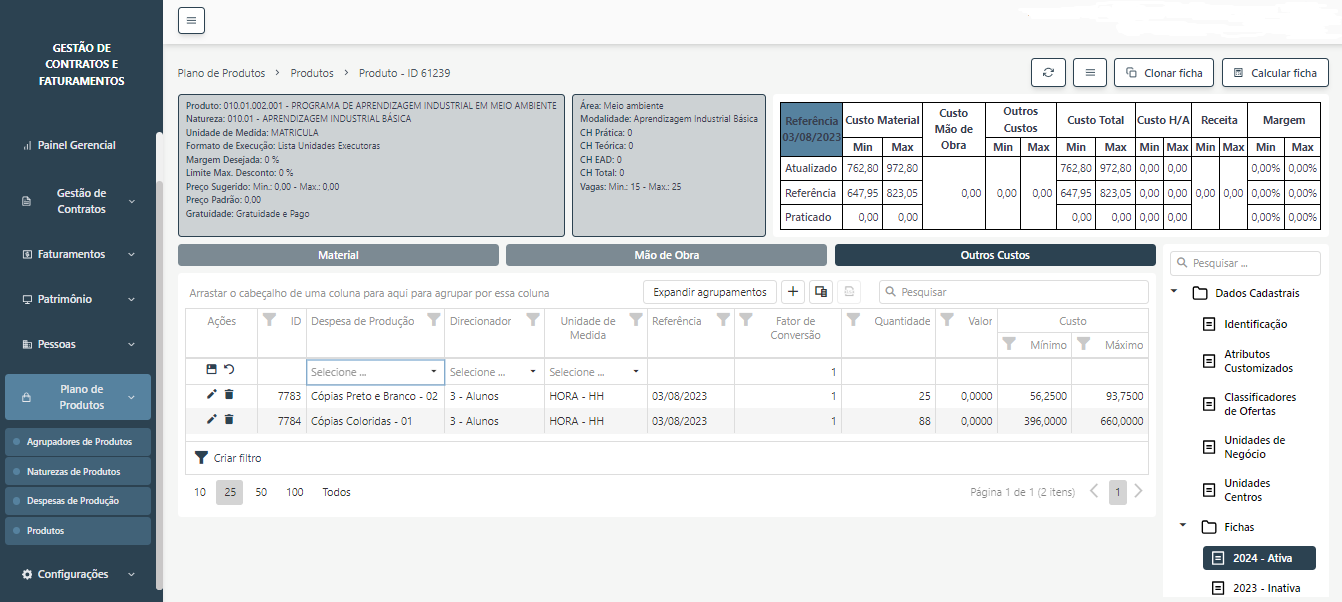Switch to the Mão de Obra tab

666,255
